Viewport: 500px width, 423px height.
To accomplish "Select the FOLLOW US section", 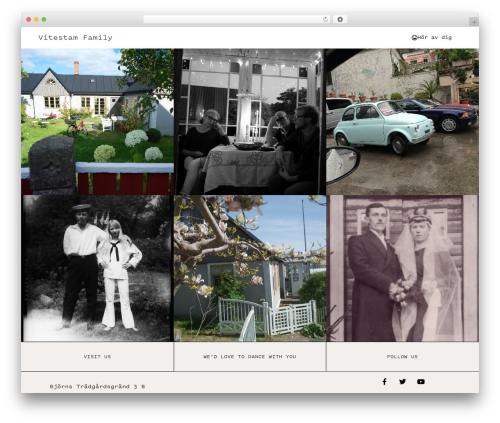I will click(x=402, y=357).
